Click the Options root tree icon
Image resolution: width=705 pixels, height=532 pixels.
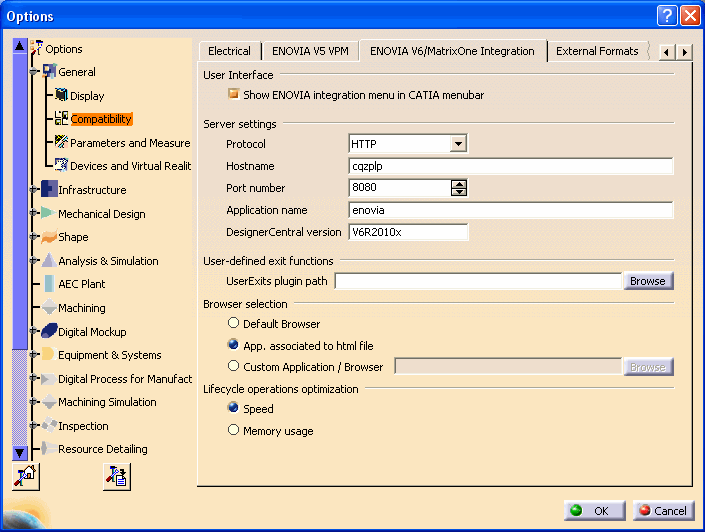37,48
